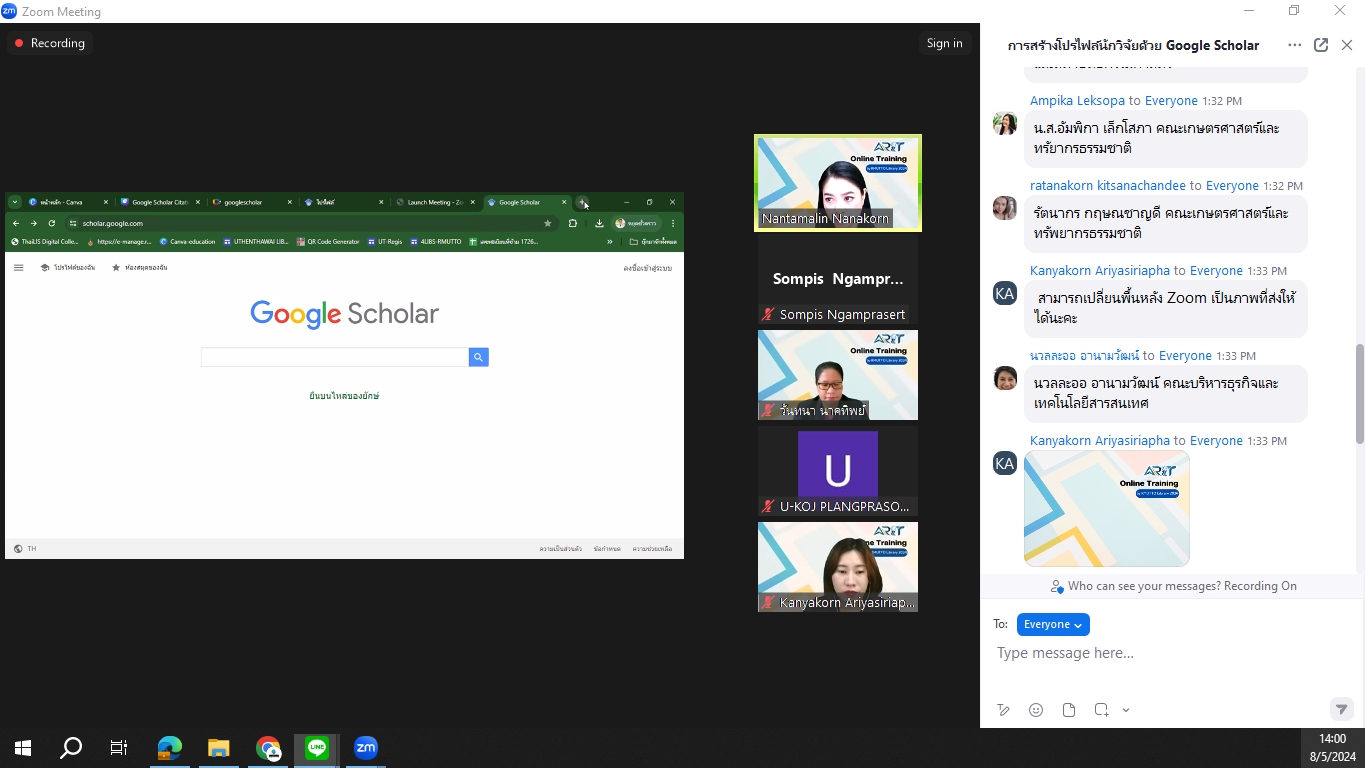Expand the bookmarks overflow chevron in shared Chrome
The height and width of the screenshot is (768, 1365).
610,242
